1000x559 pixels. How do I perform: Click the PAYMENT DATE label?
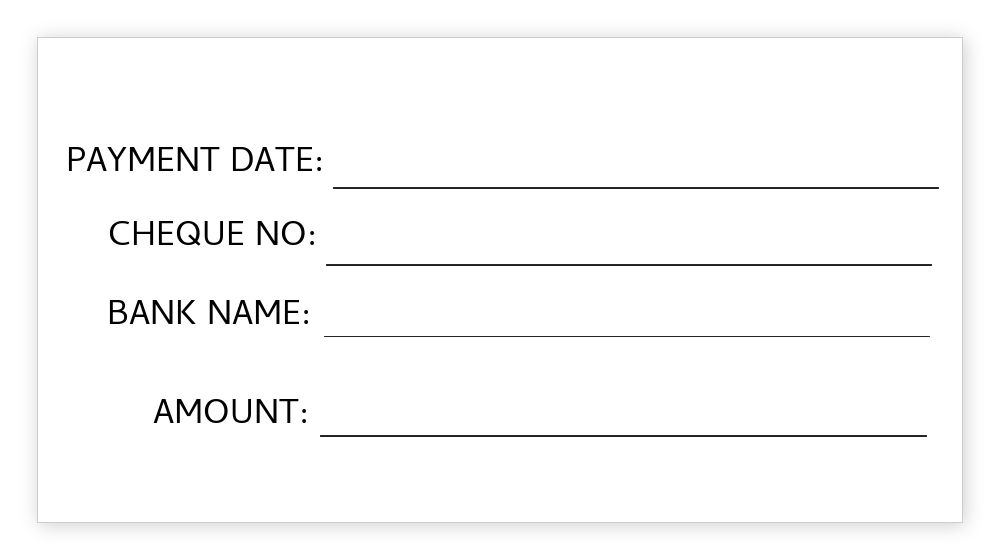194,160
